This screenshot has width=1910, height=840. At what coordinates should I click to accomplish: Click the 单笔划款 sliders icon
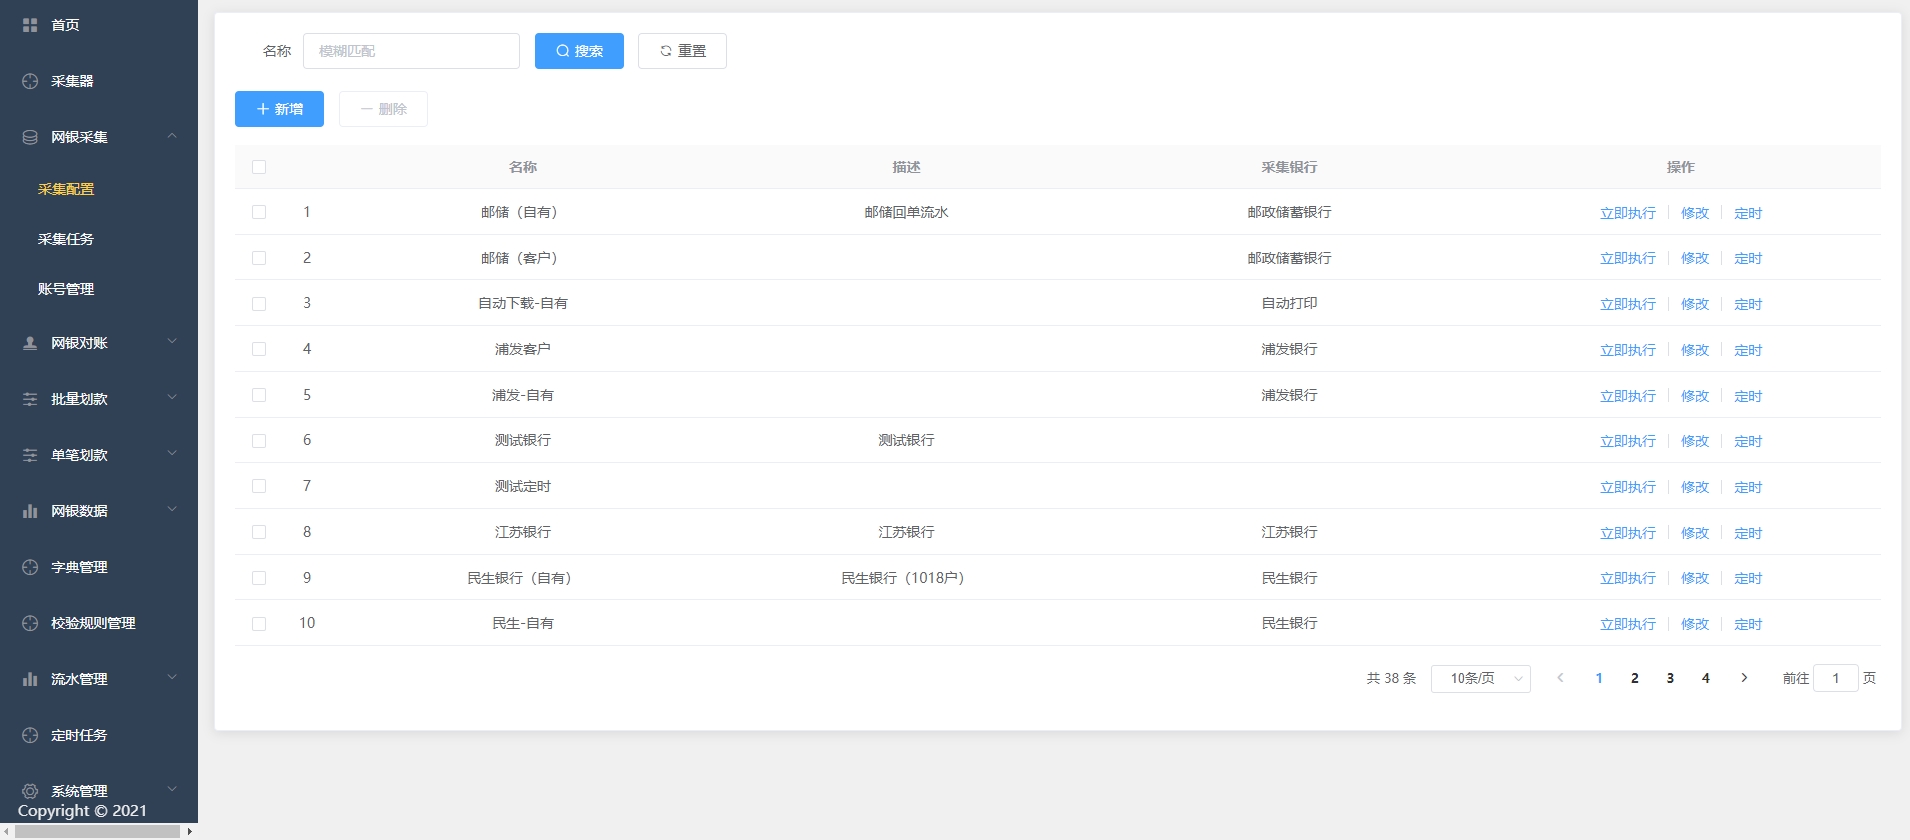tap(30, 455)
